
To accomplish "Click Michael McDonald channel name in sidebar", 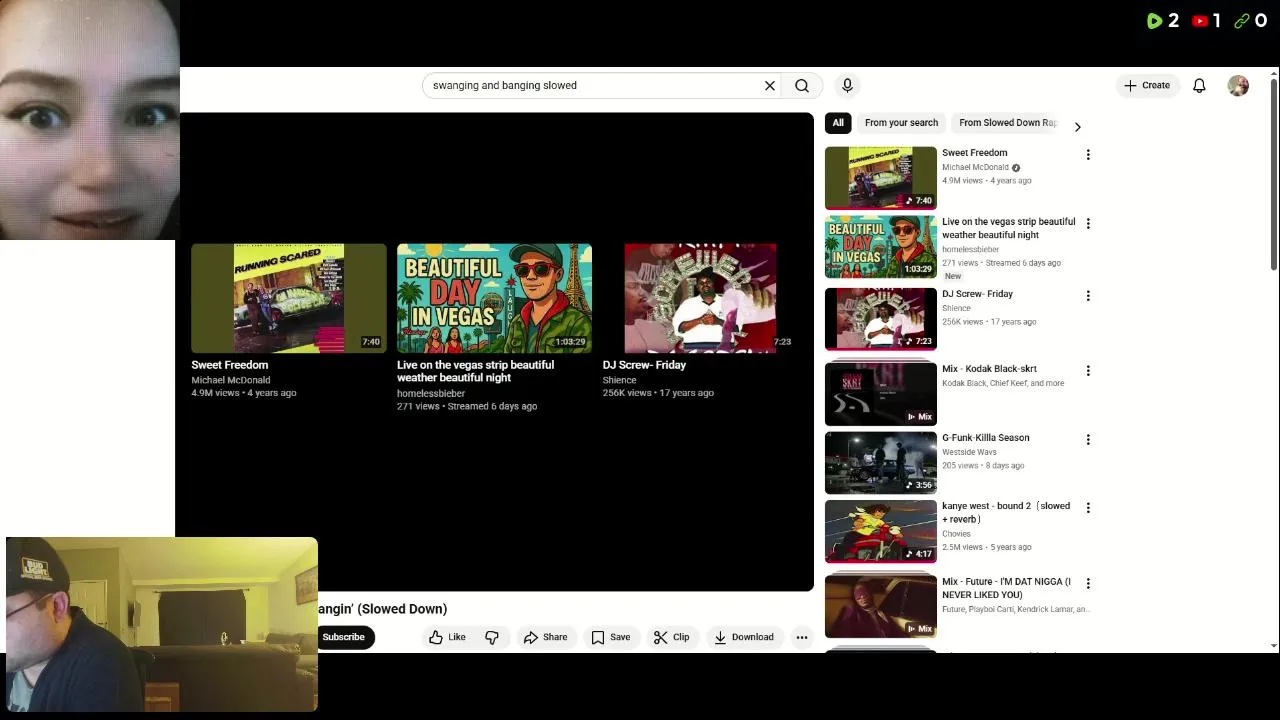I will 975,168.
